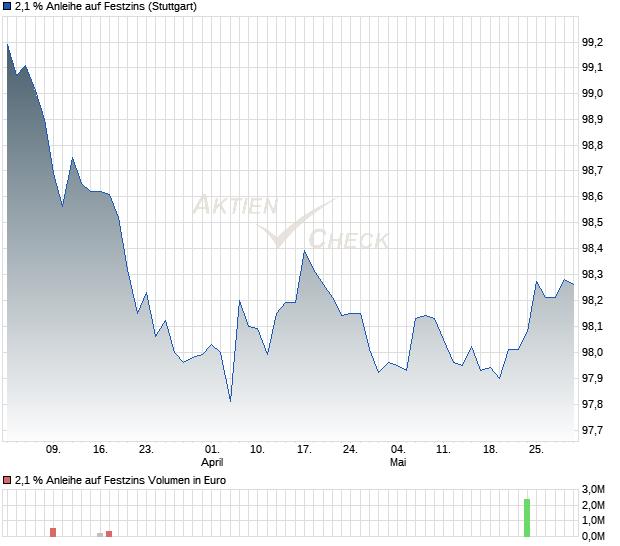Click the '17.' date axis label
Image resolution: width=620 pixels, height=546 pixels.
[x=304, y=450]
